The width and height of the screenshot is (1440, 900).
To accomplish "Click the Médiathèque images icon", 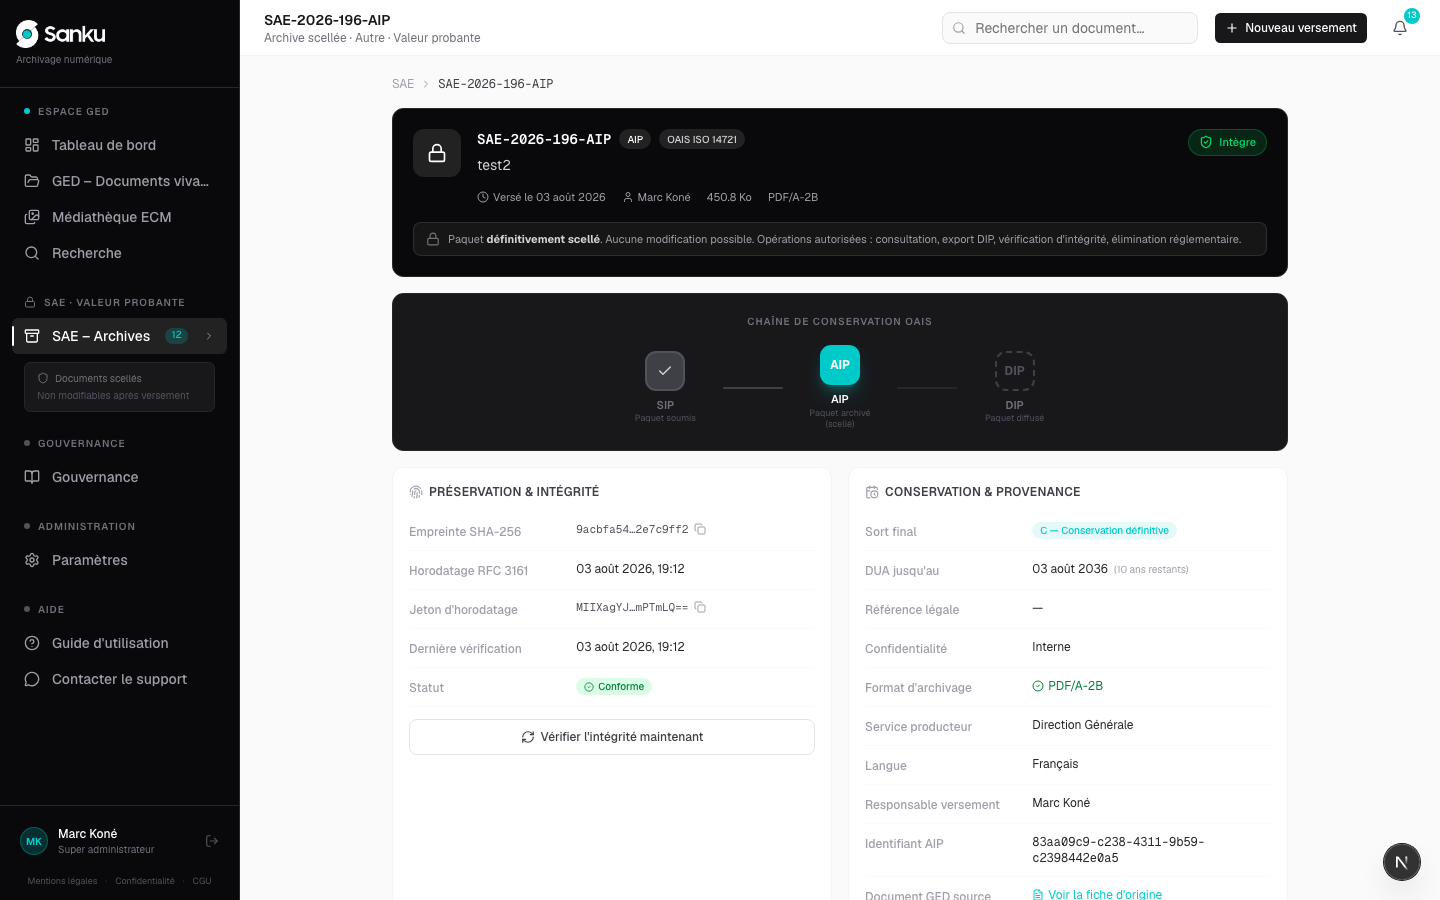I will click(32, 217).
